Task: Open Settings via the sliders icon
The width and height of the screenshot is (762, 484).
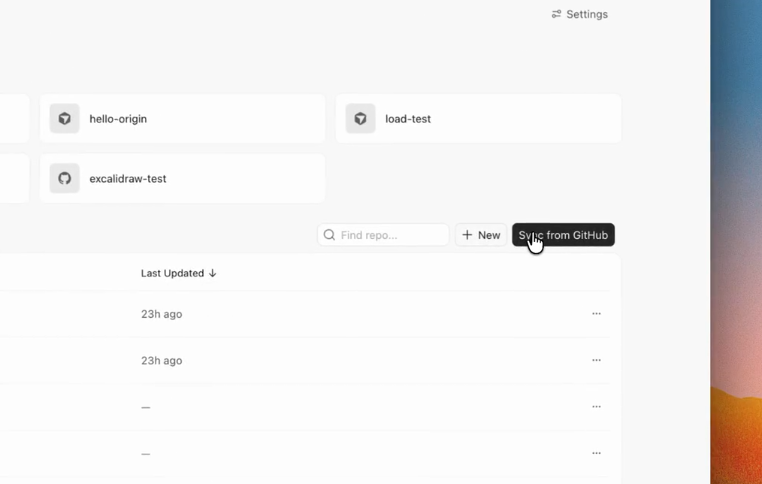Action: 556,14
